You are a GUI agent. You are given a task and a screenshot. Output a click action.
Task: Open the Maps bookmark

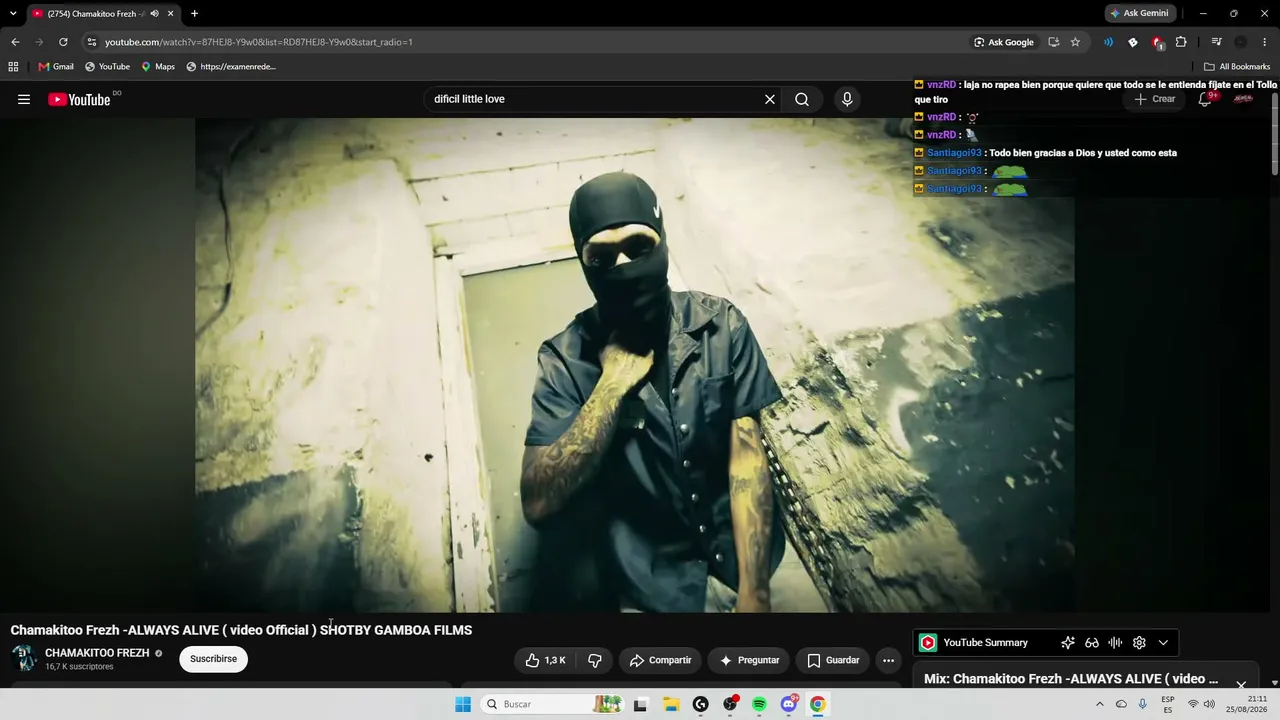point(158,67)
